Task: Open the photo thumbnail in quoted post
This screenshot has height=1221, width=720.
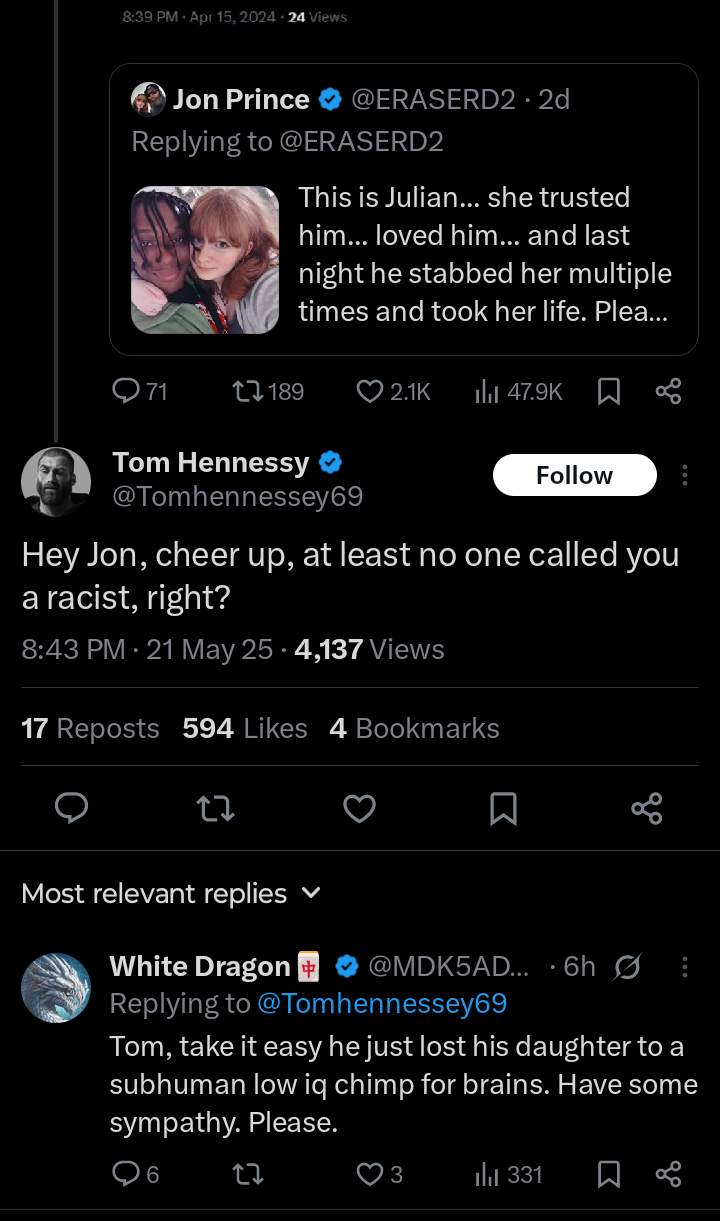Action: pyautogui.click(x=205, y=260)
